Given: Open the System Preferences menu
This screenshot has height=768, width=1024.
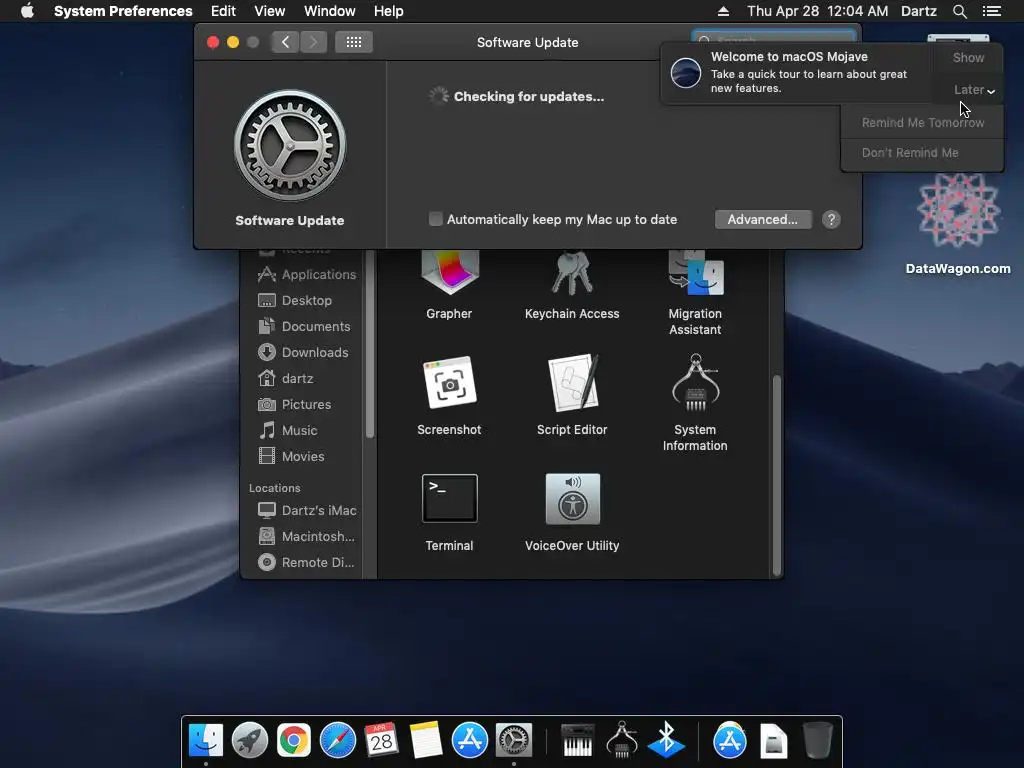Looking at the screenshot, I should coord(123,11).
